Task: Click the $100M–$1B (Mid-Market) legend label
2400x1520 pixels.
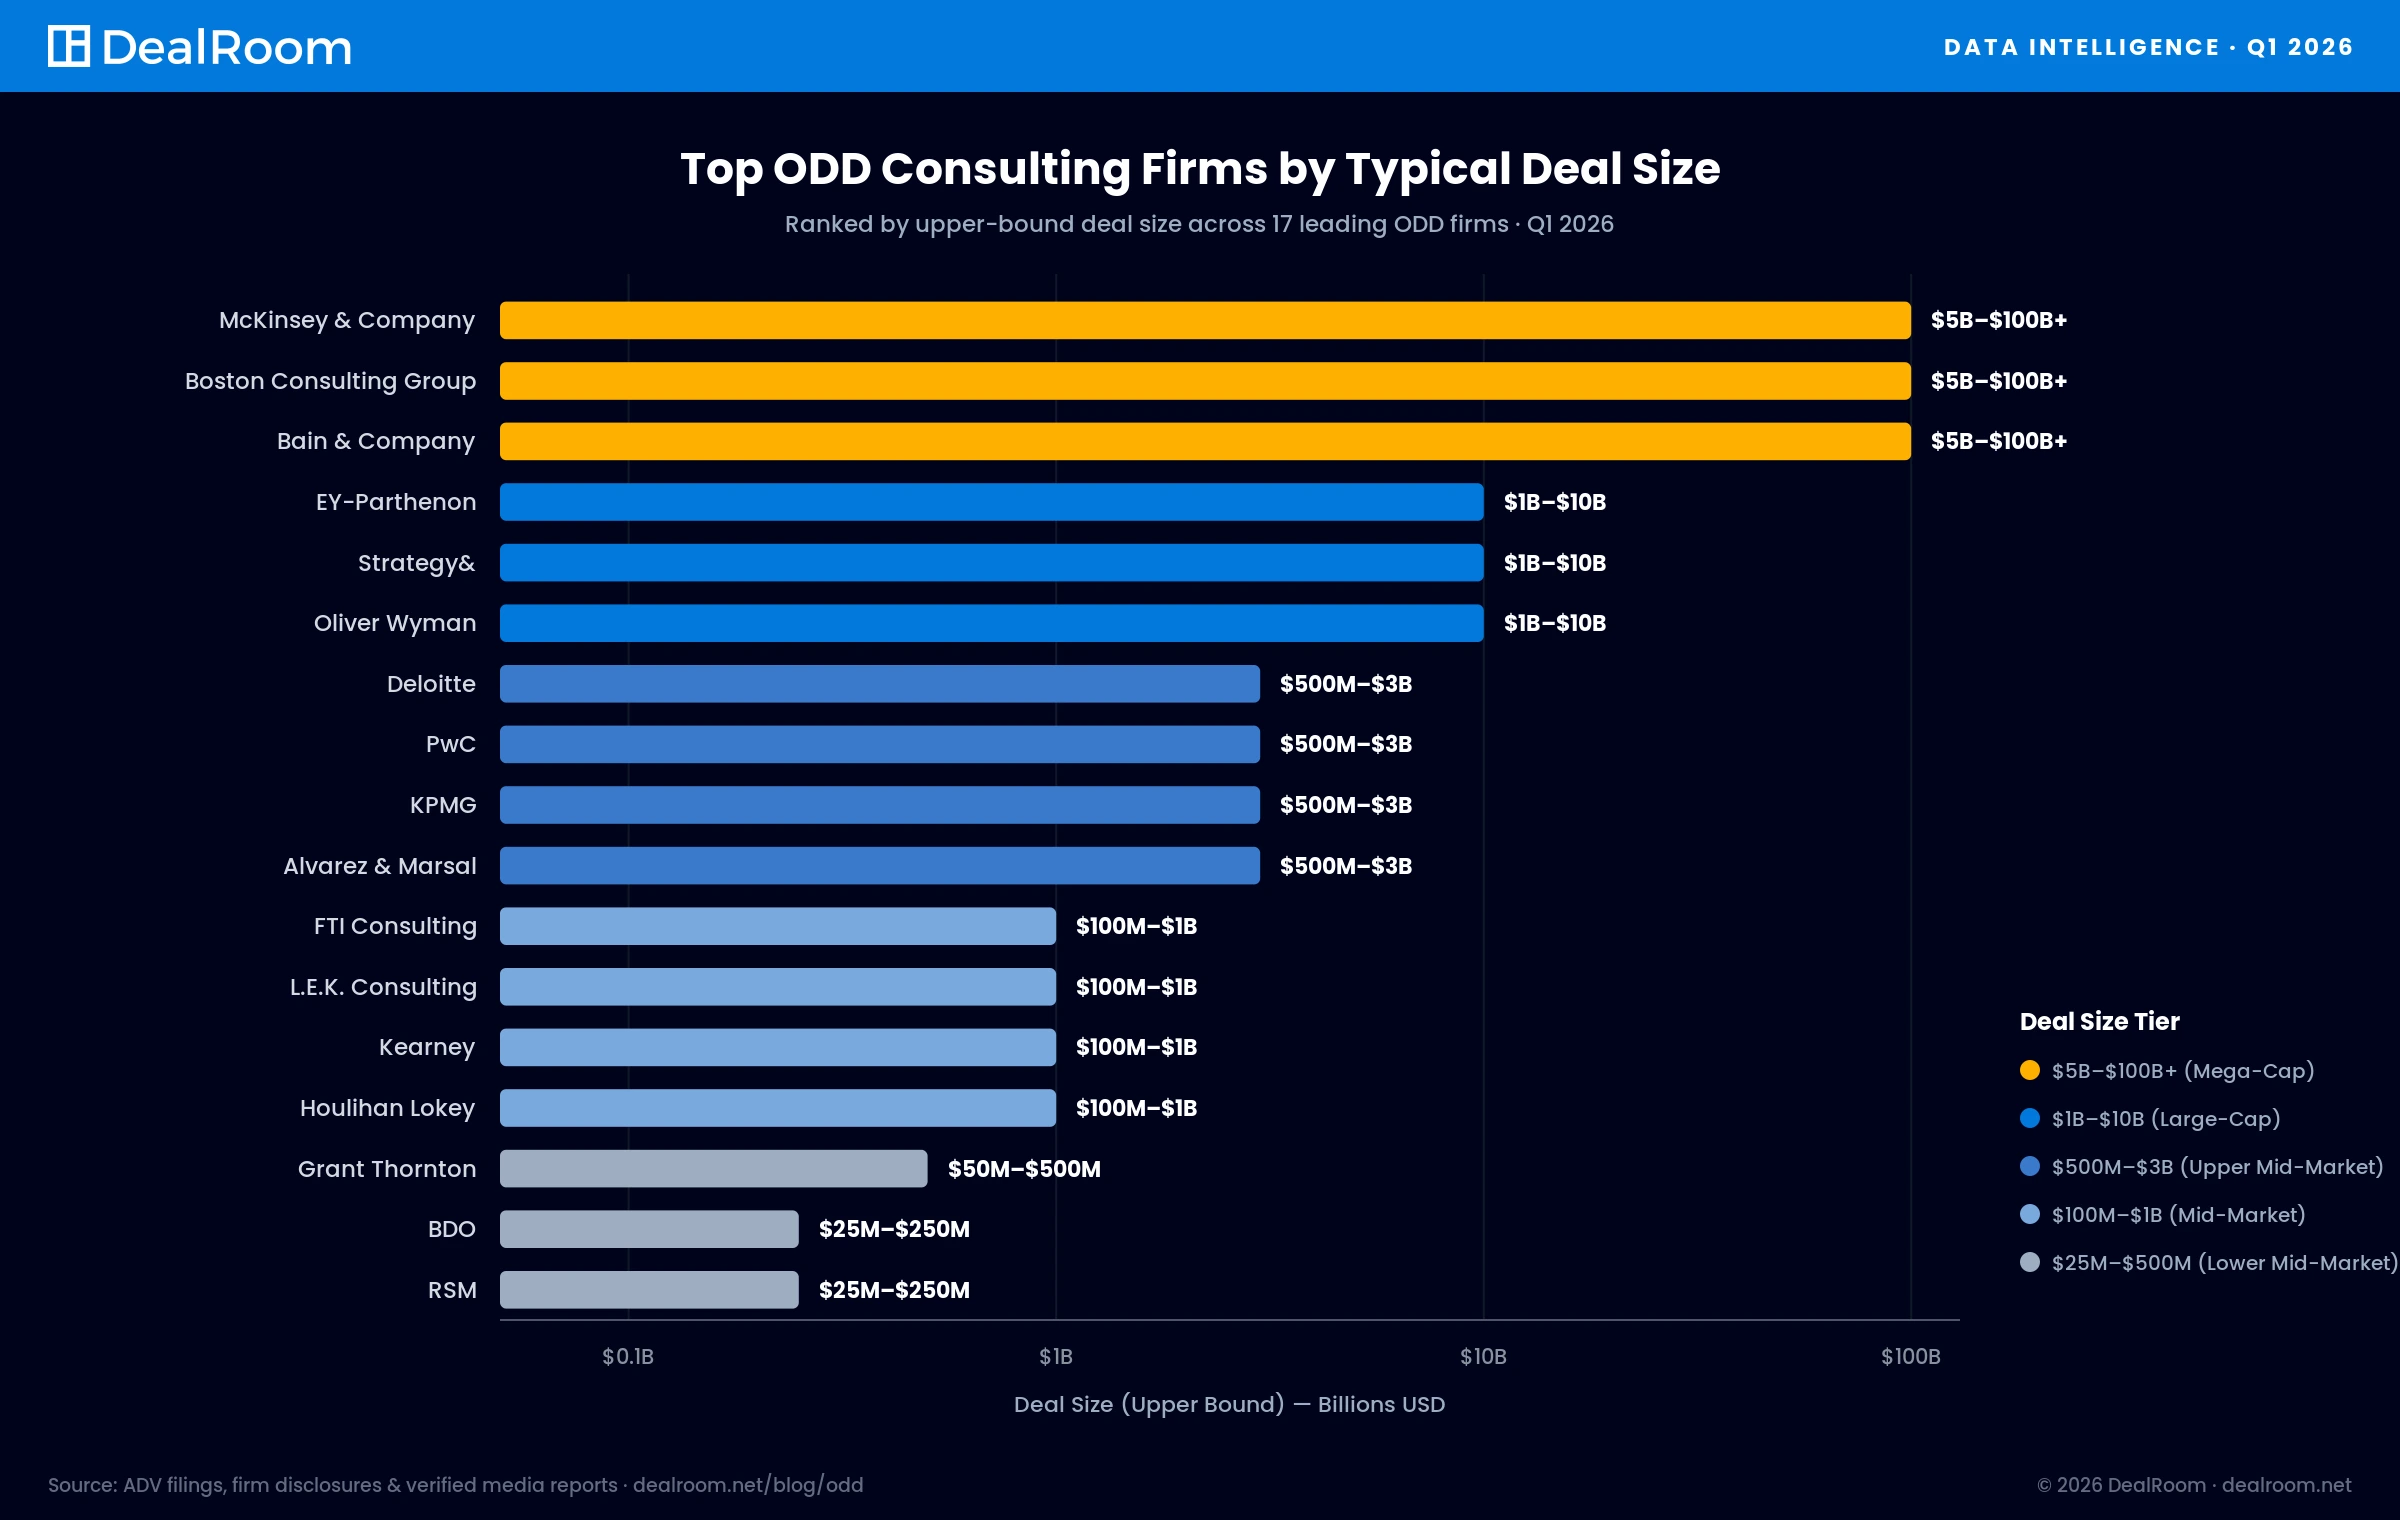Action: (2179, 1215)
